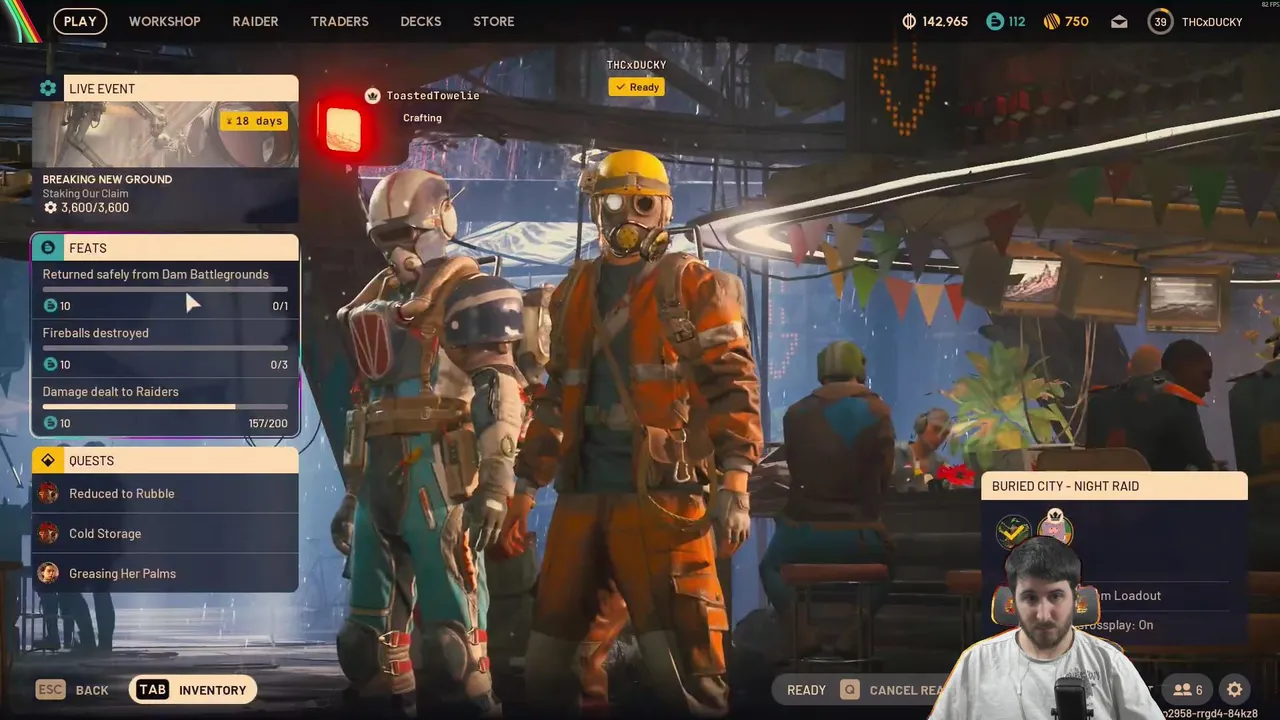The height and width of the screenshot is (720, 1280).
Task: Click the READY button at bottom
Action: coord(806,690)
